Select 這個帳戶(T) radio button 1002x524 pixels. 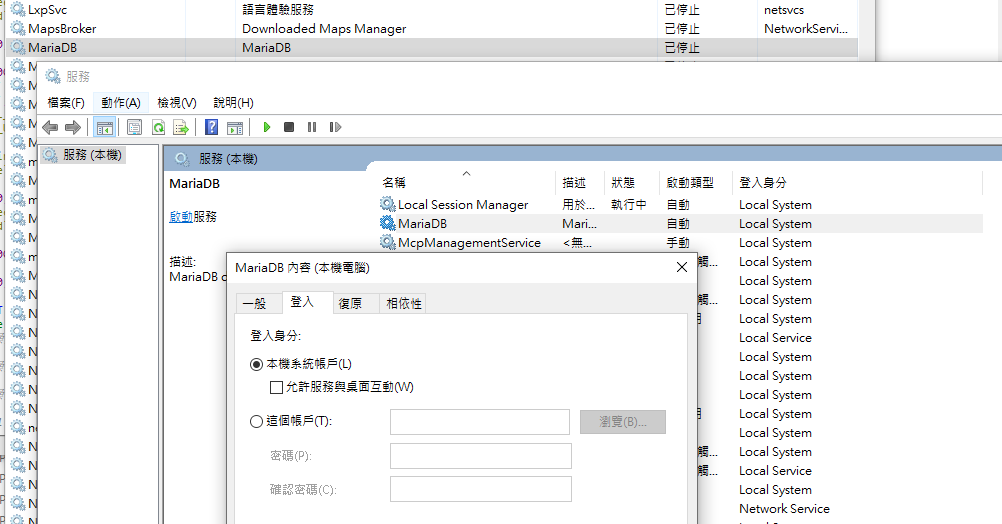(x=256, y=421)
